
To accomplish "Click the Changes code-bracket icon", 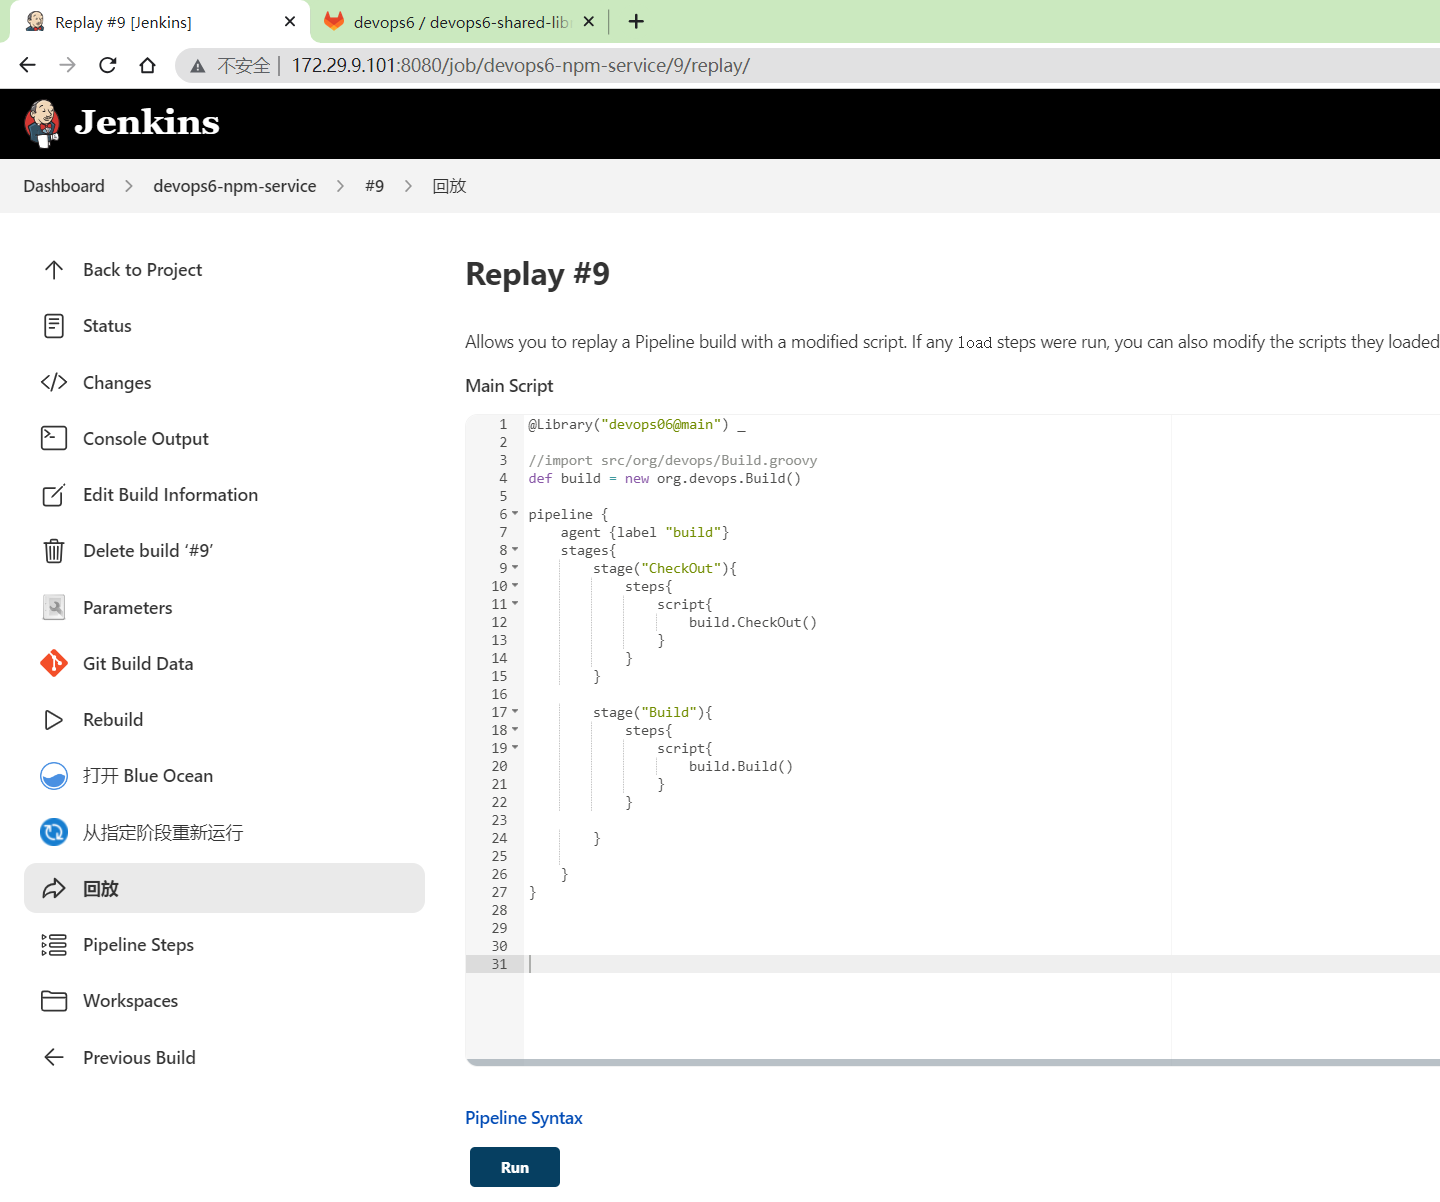I will (x=54, y=382).
